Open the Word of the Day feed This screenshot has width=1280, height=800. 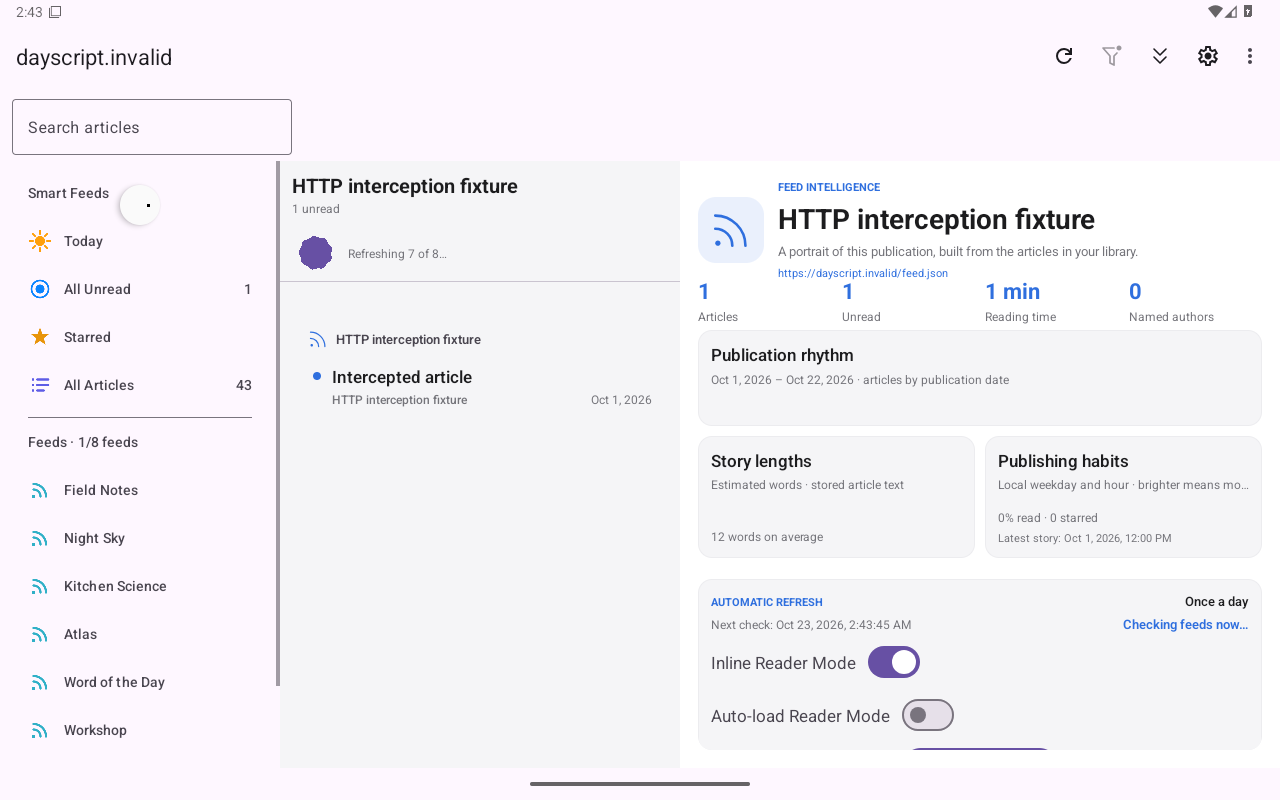140,682
